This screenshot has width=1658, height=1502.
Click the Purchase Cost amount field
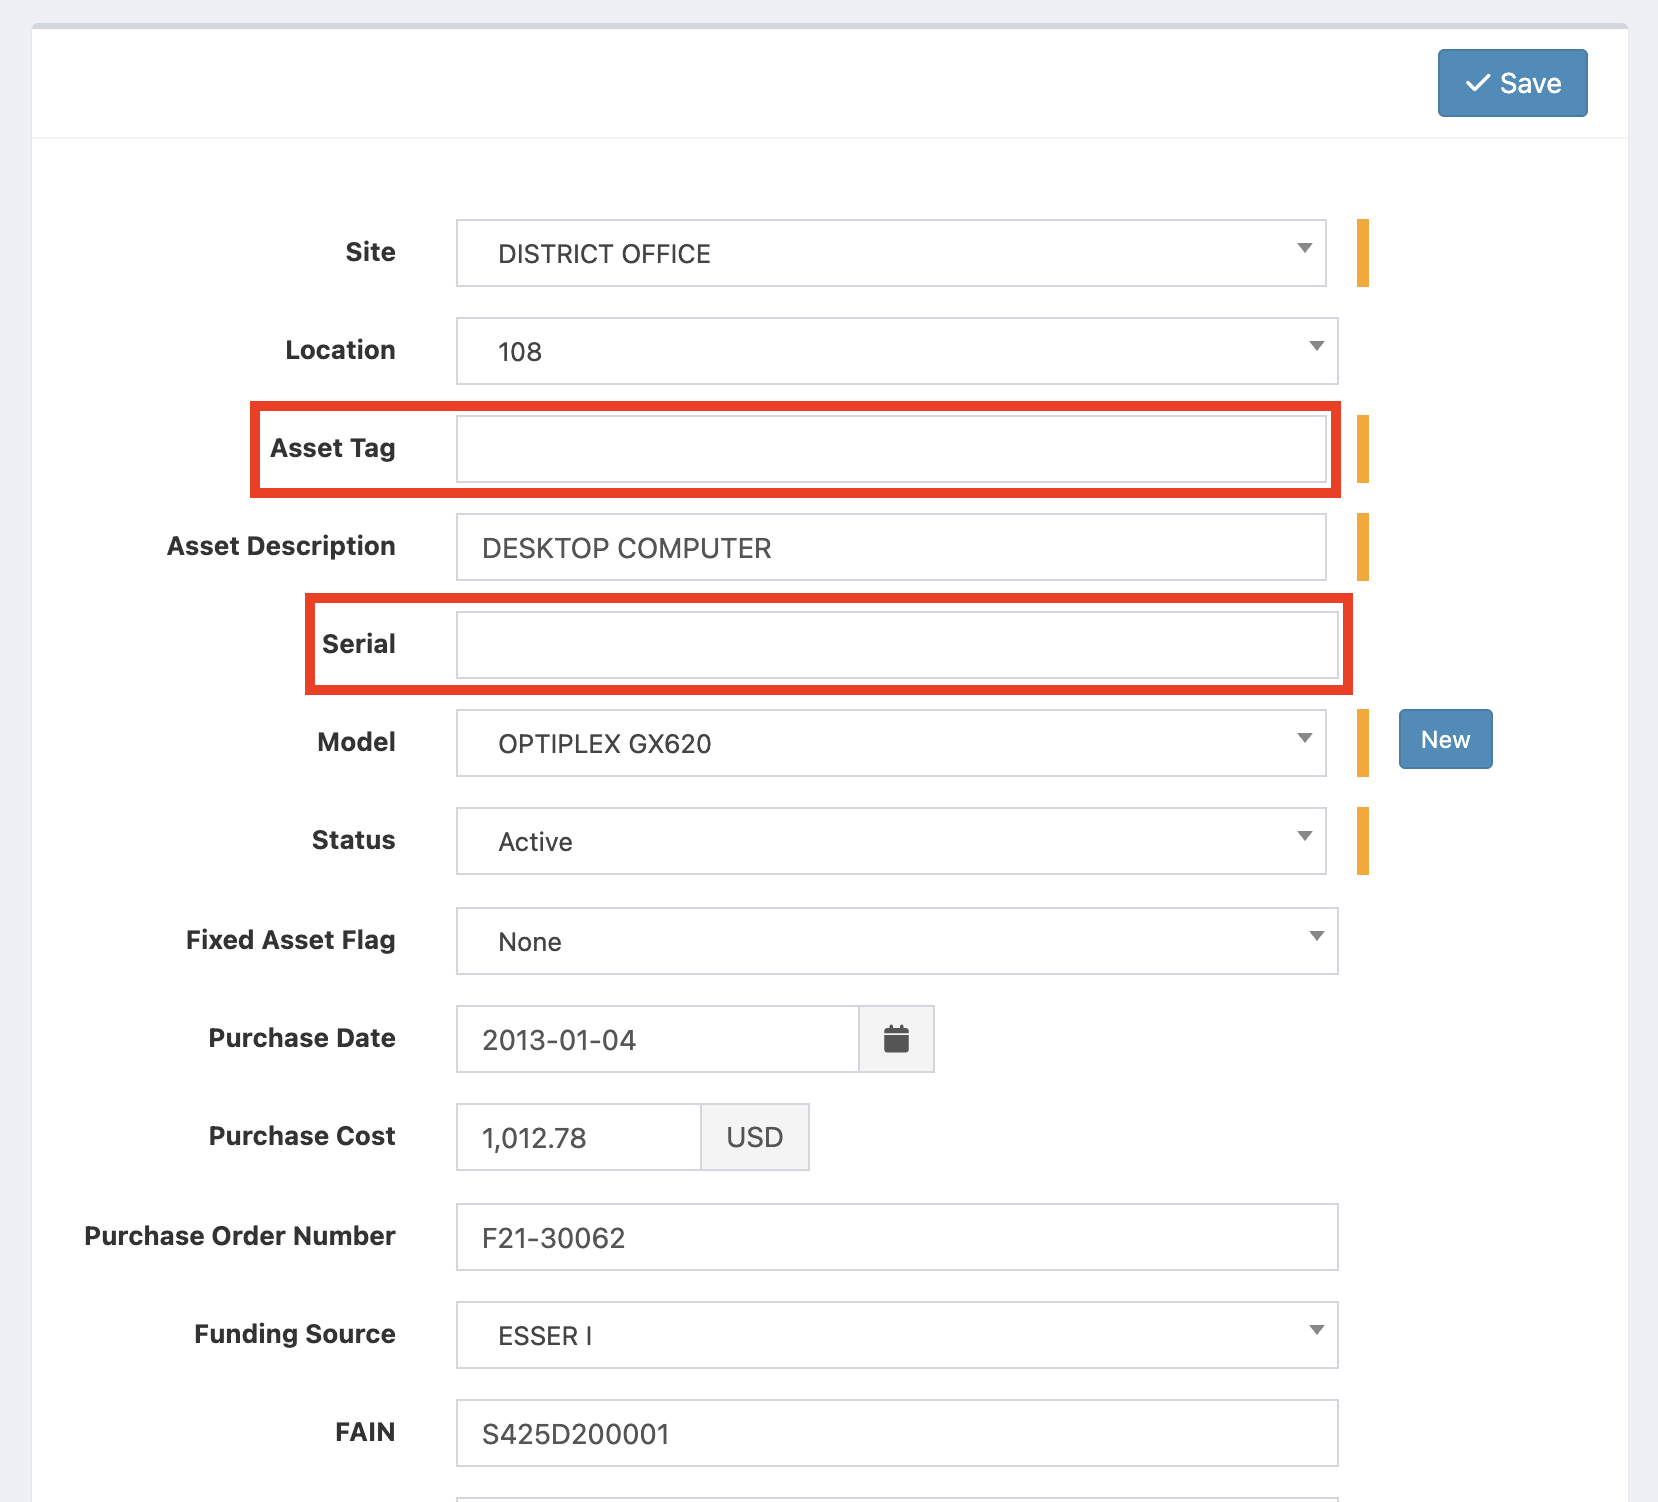pos(578,1137)
